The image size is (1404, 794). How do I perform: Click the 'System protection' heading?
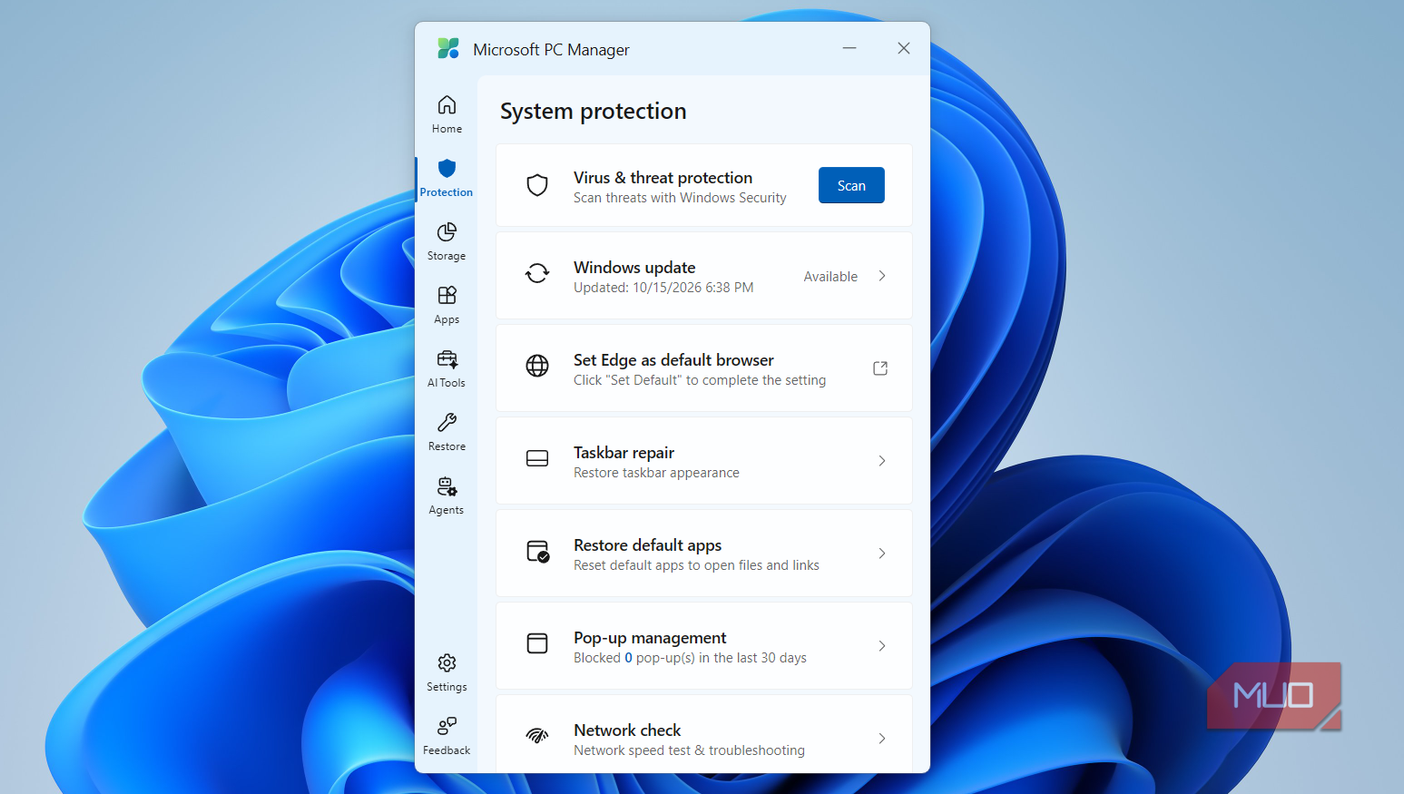593,111
